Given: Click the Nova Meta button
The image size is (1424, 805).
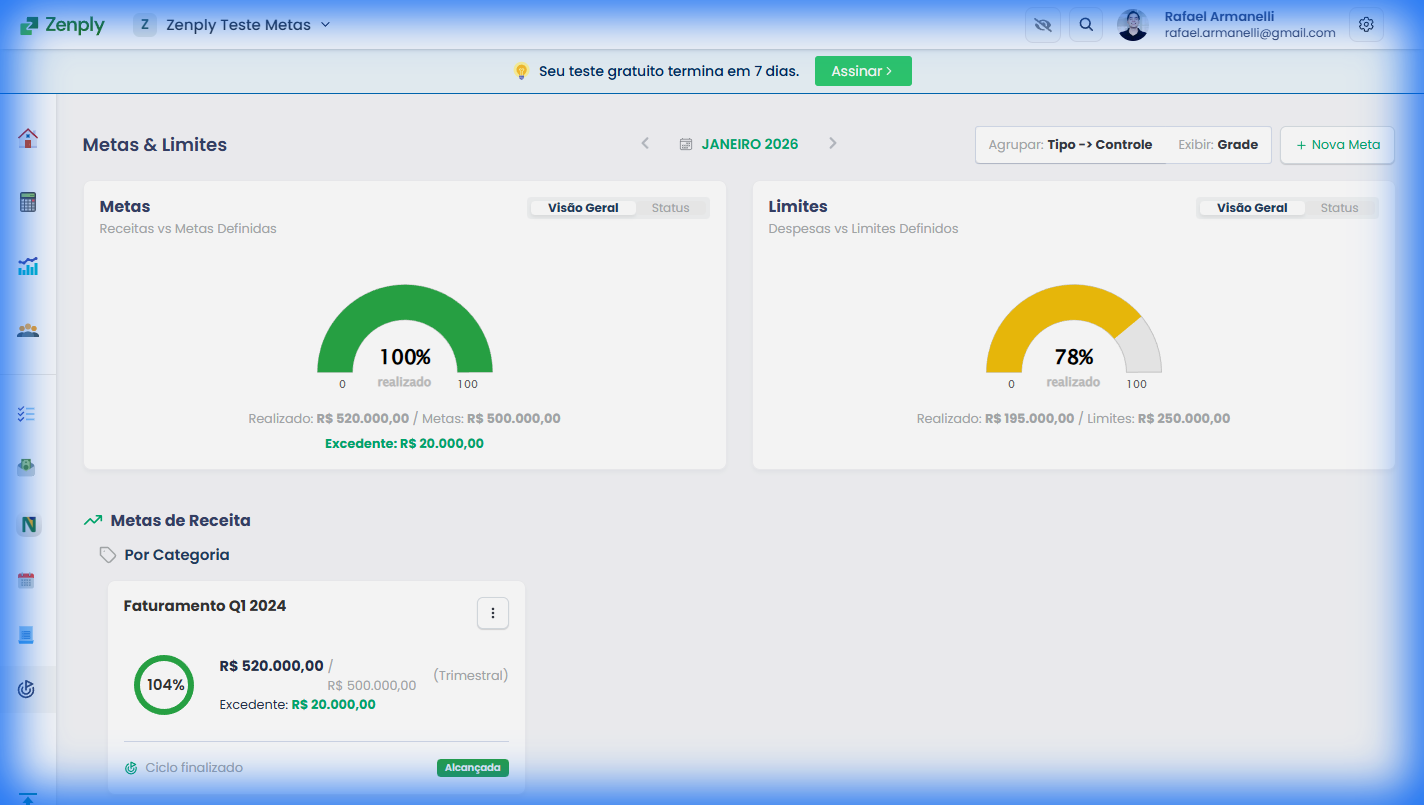Looking at the screenshot, I should coord(1337,145).
